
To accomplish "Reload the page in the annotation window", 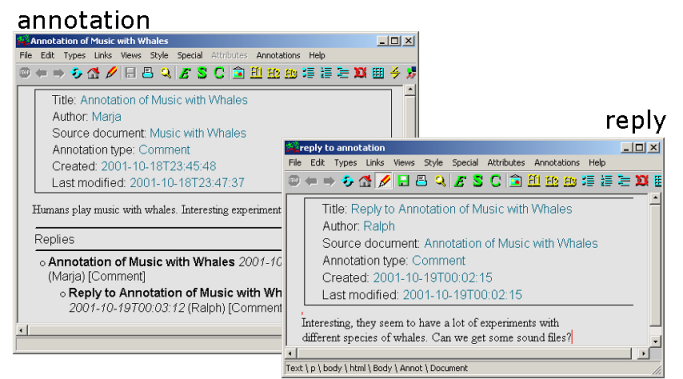I will tap(76, 73).
